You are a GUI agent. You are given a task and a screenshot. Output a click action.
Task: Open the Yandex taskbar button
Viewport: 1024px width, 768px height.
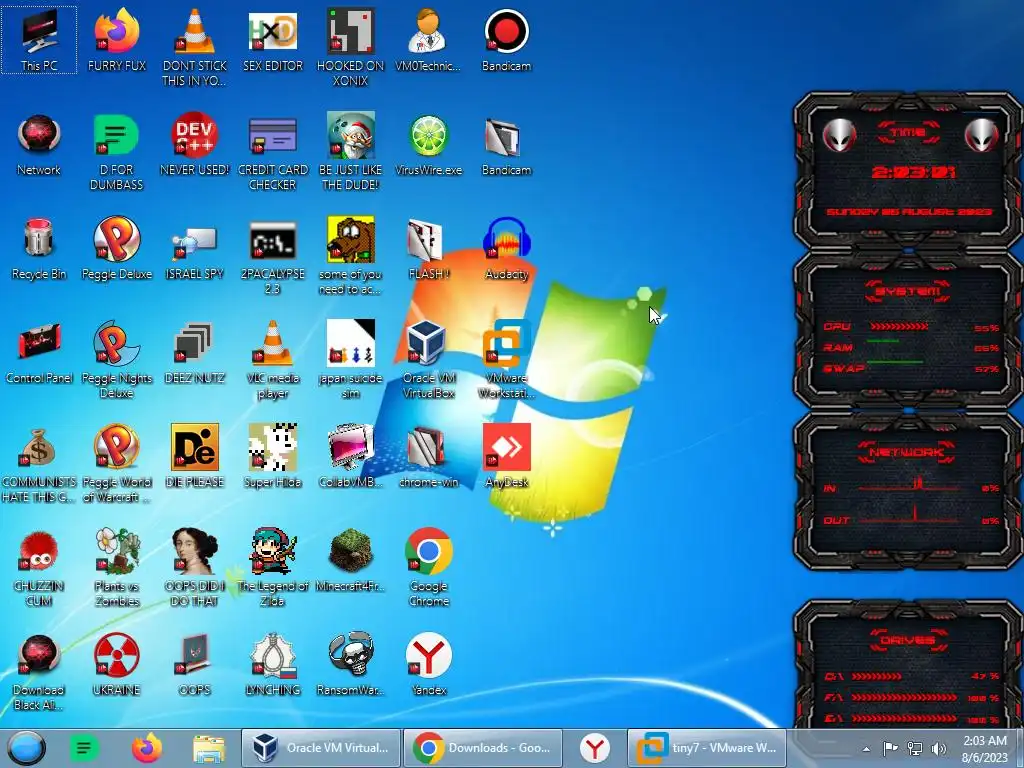coord(594,748)
